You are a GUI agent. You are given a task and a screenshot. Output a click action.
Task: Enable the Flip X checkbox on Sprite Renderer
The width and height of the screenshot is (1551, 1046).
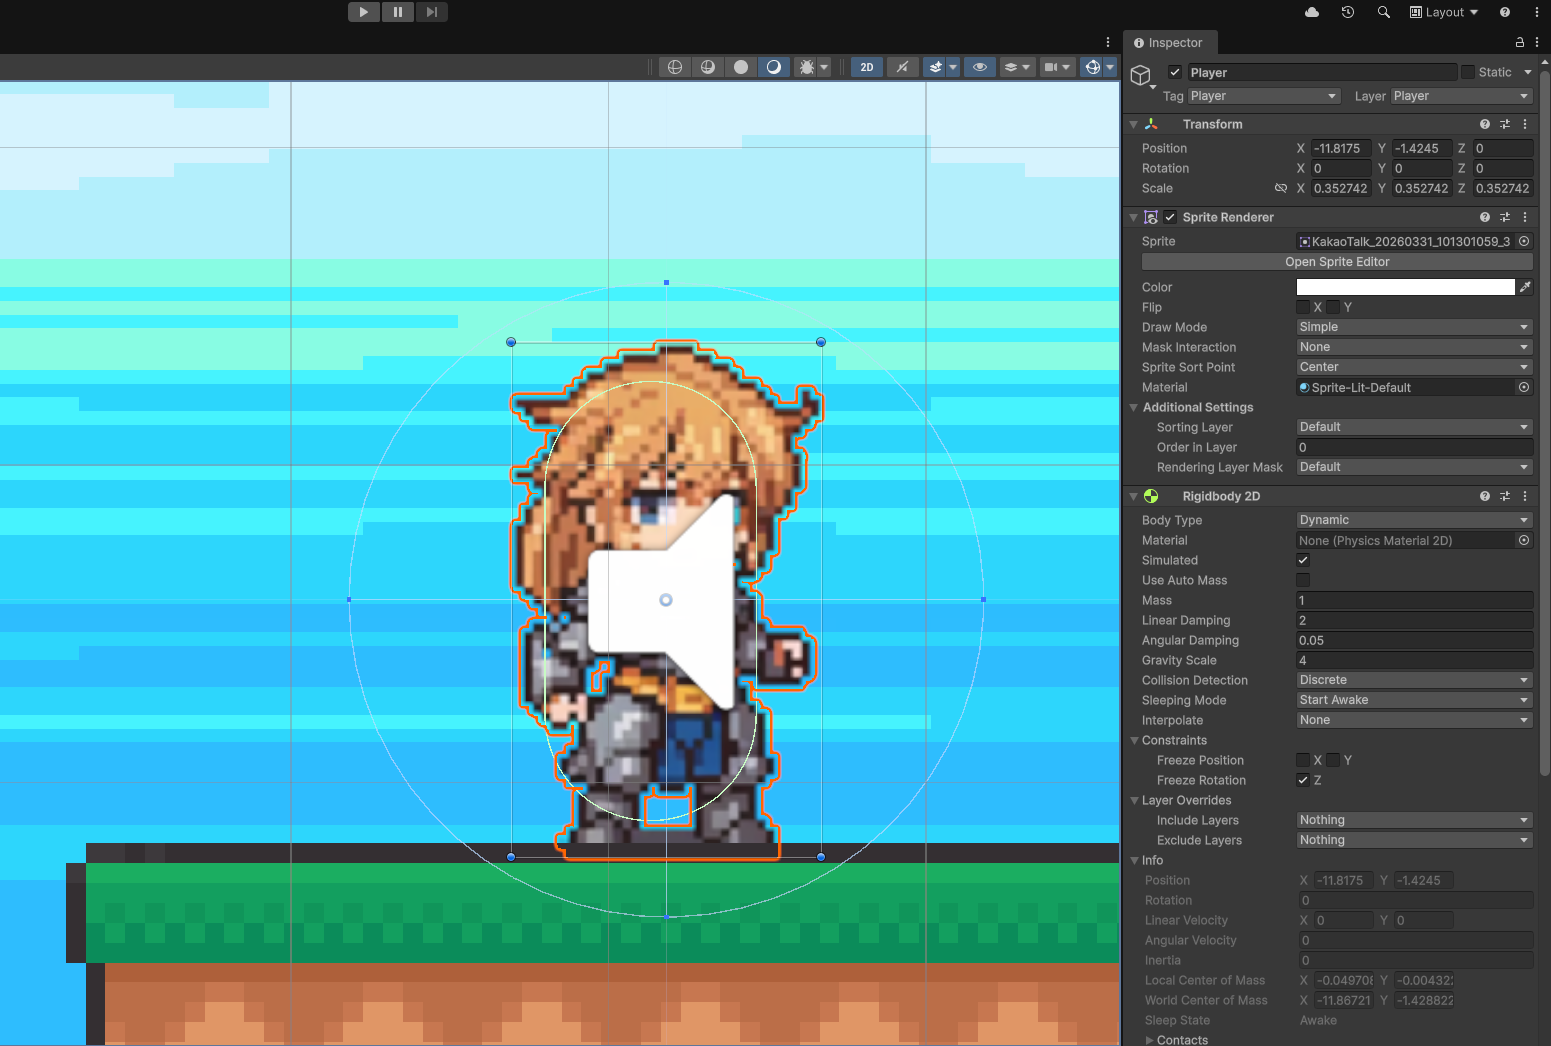point(1303,307)
